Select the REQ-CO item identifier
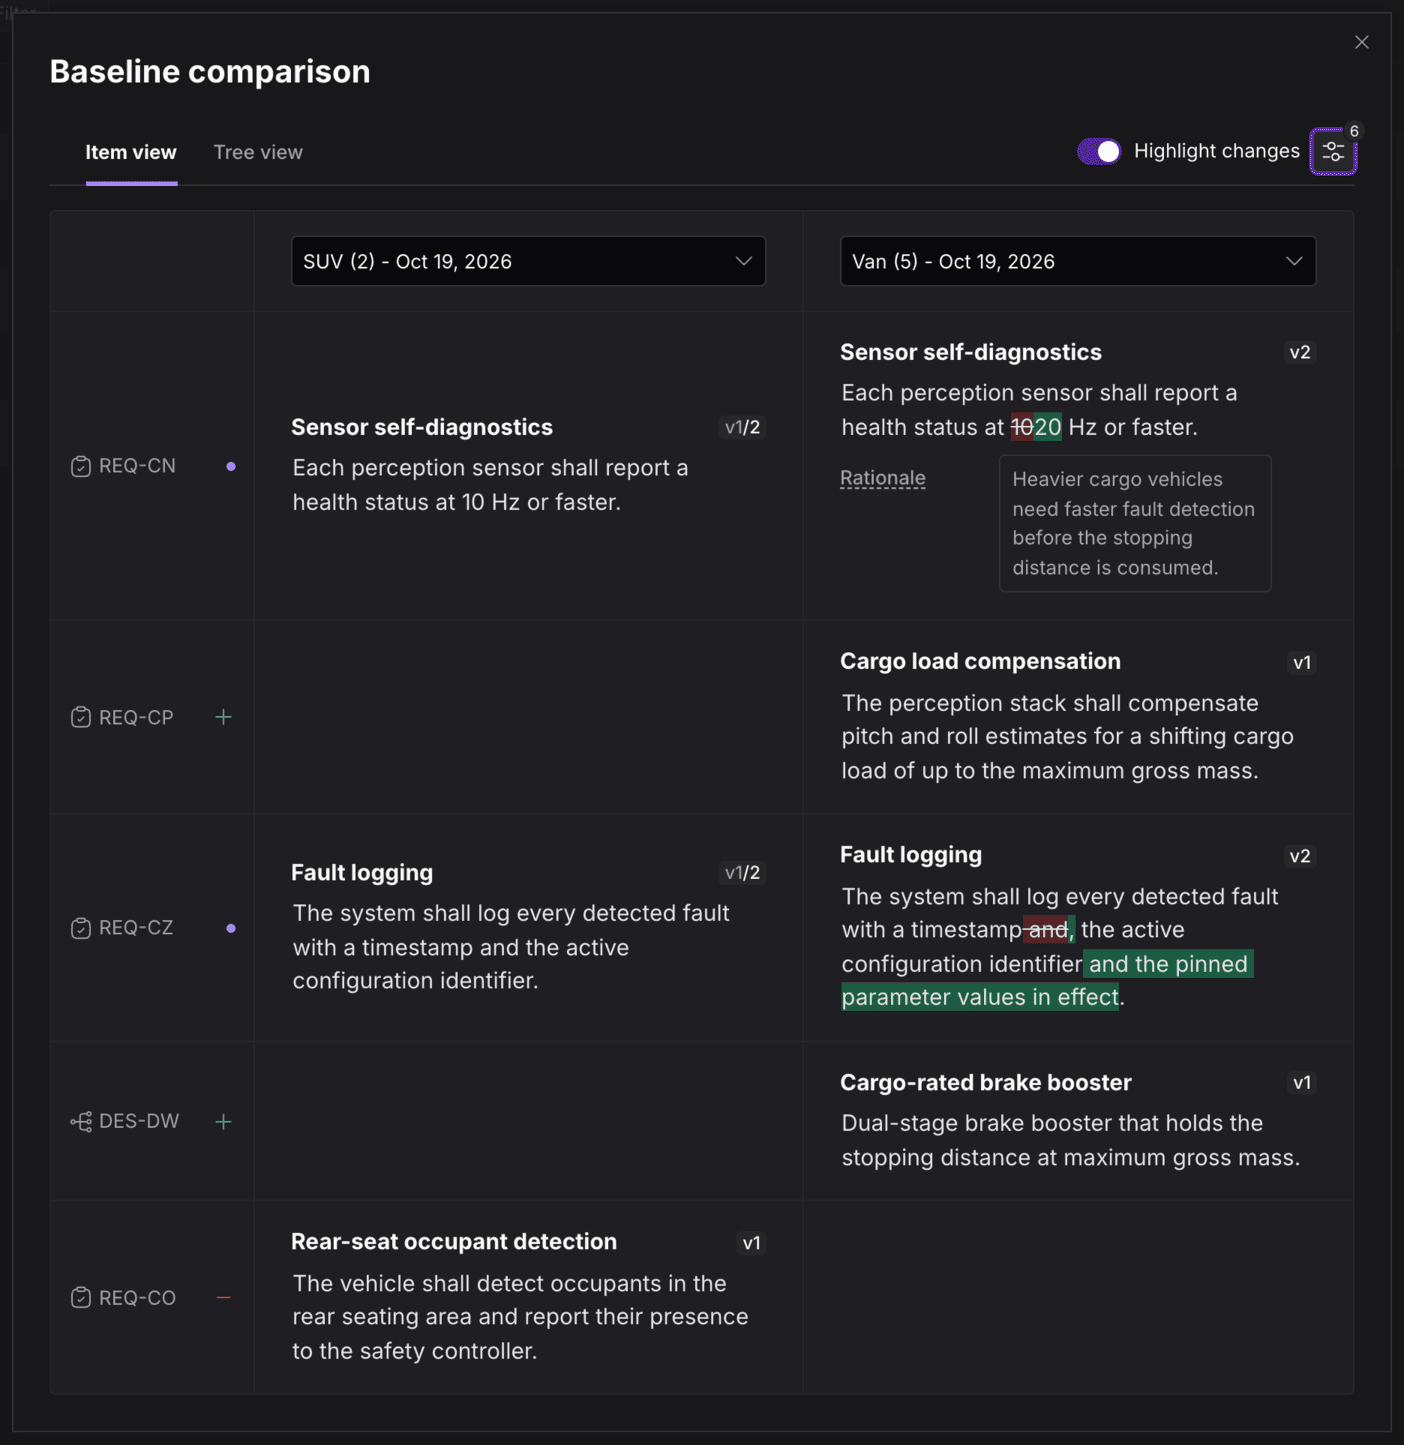Viewport: 1404px width, 1445px height. (137, 1297)
